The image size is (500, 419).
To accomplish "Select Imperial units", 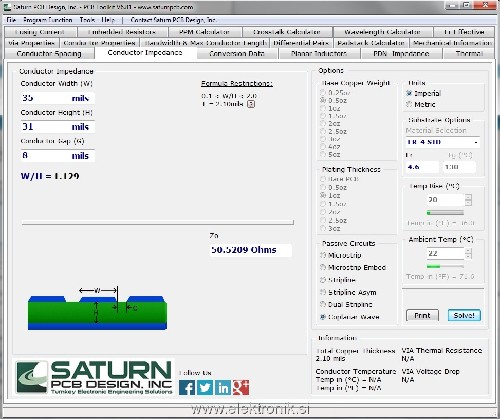I will pos(424,93).
